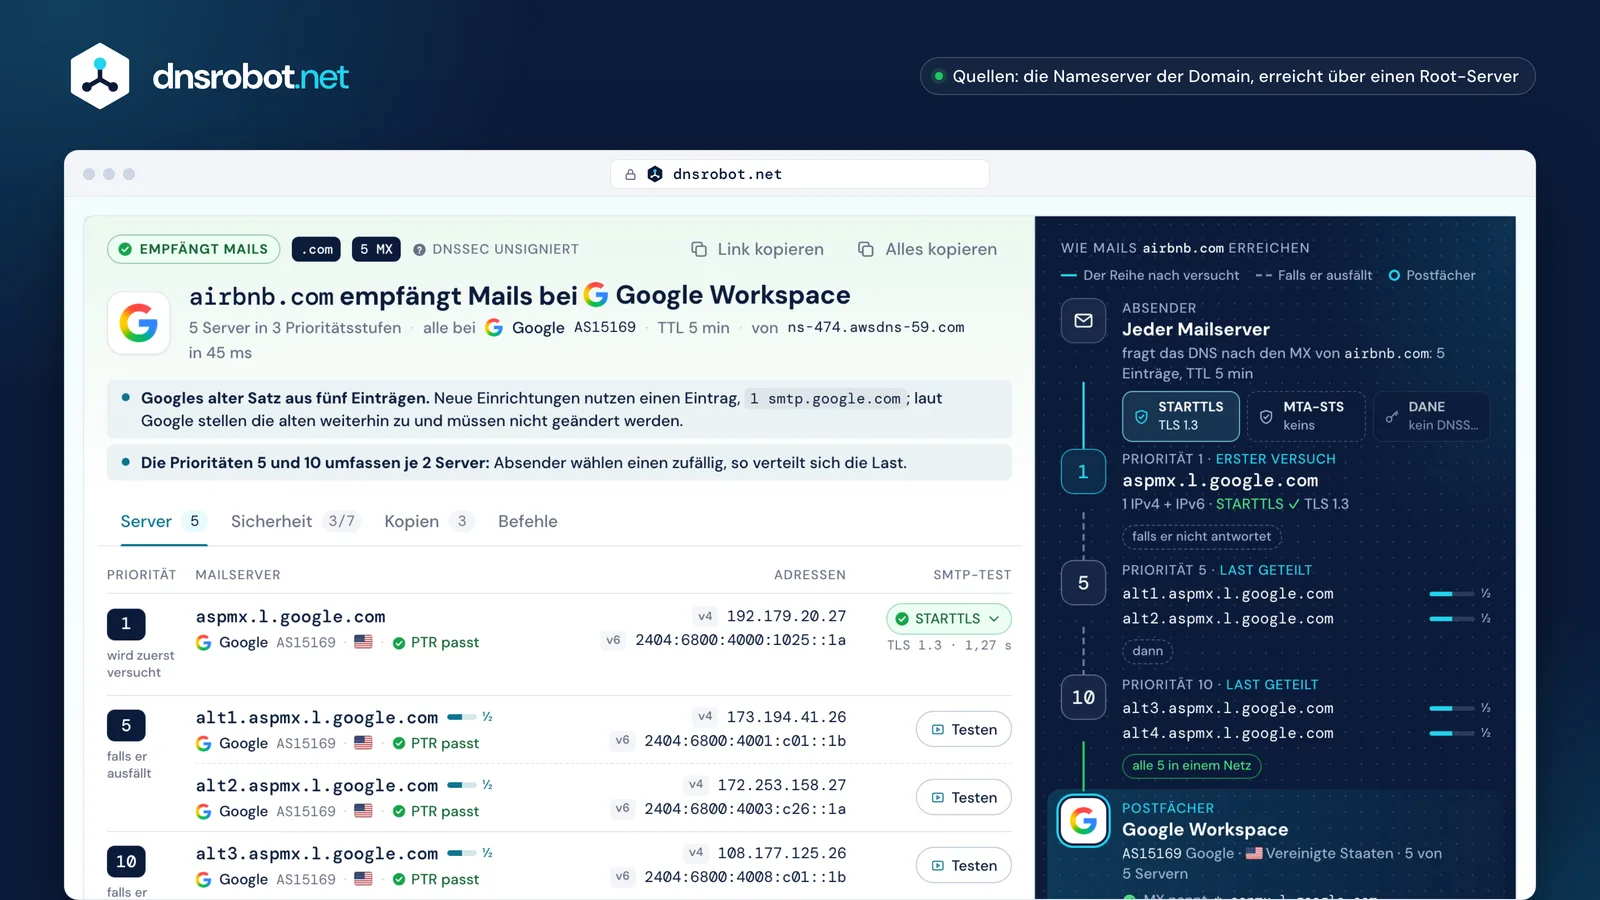Click the US flag in the aspmx.l.google.com row
Viewport: 1600px width, 900px height.
363,642
